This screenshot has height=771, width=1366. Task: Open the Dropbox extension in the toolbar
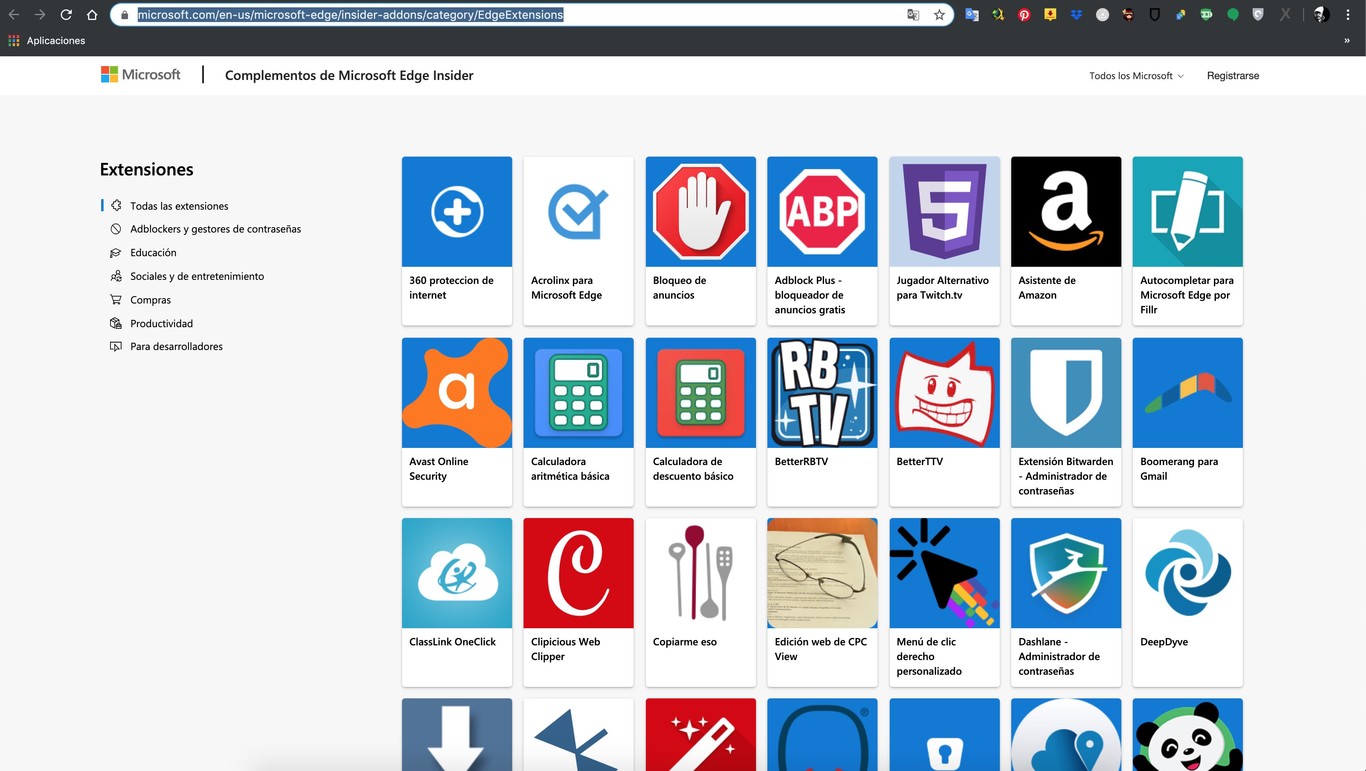pyautogui.click(x=1076, y=14)
